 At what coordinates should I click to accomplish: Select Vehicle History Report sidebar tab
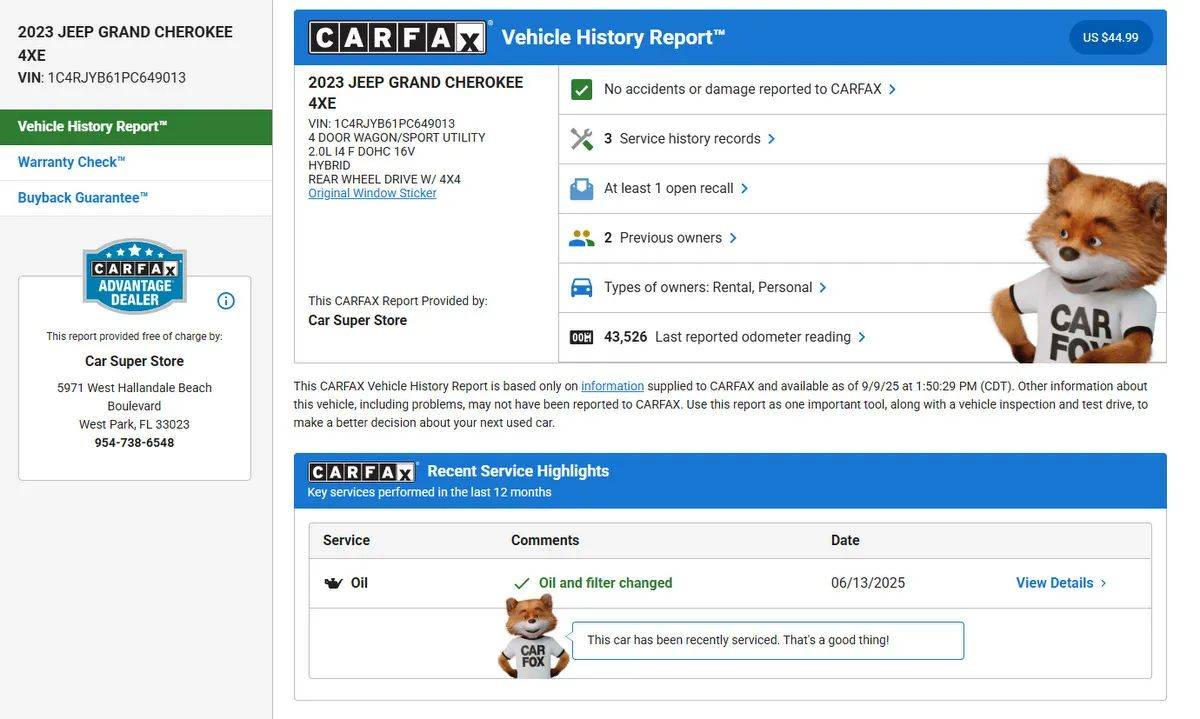[x=136, y=127]
